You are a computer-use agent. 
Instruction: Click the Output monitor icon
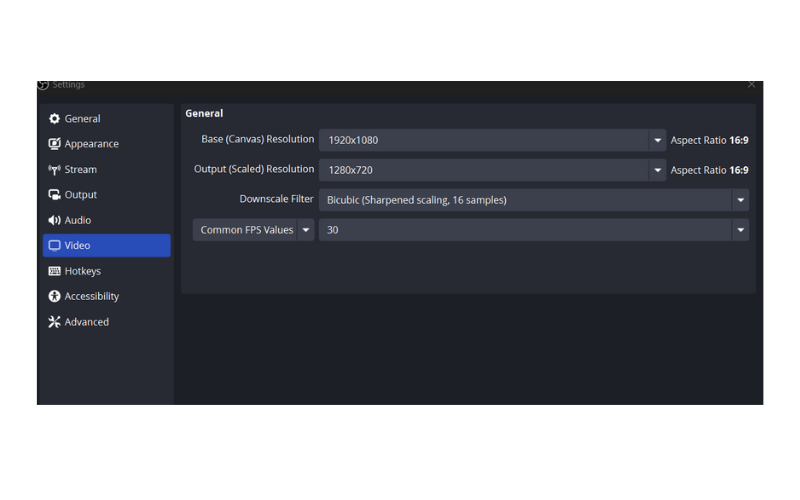click(x=54, y=195)
